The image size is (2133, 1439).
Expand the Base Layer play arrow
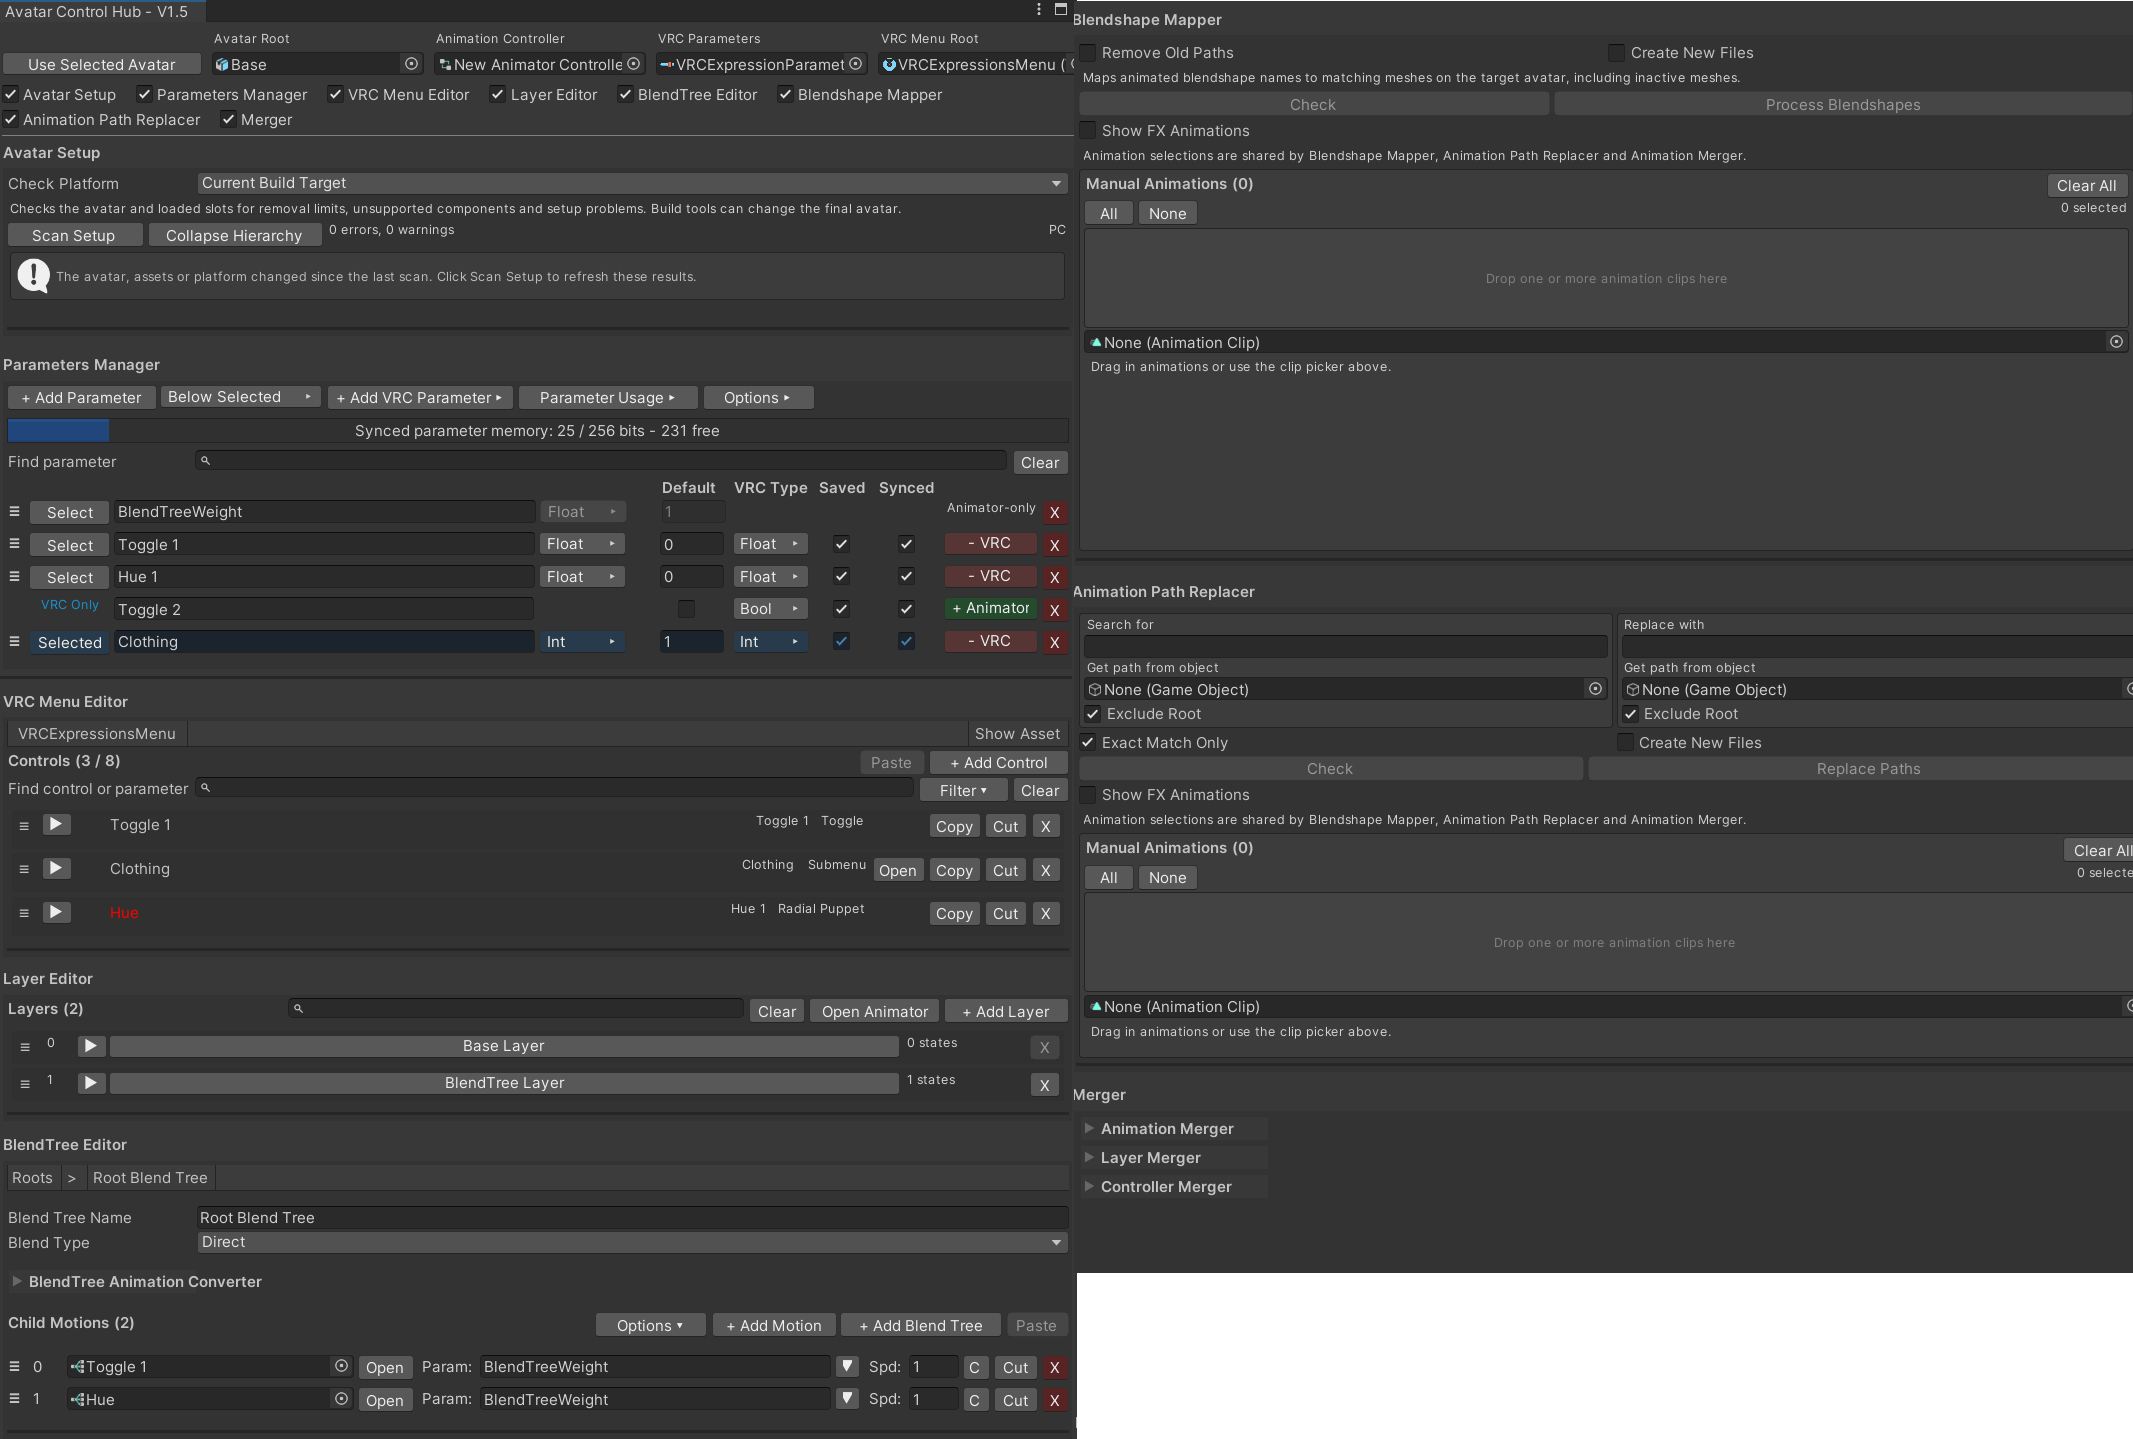click(90, 1046)
